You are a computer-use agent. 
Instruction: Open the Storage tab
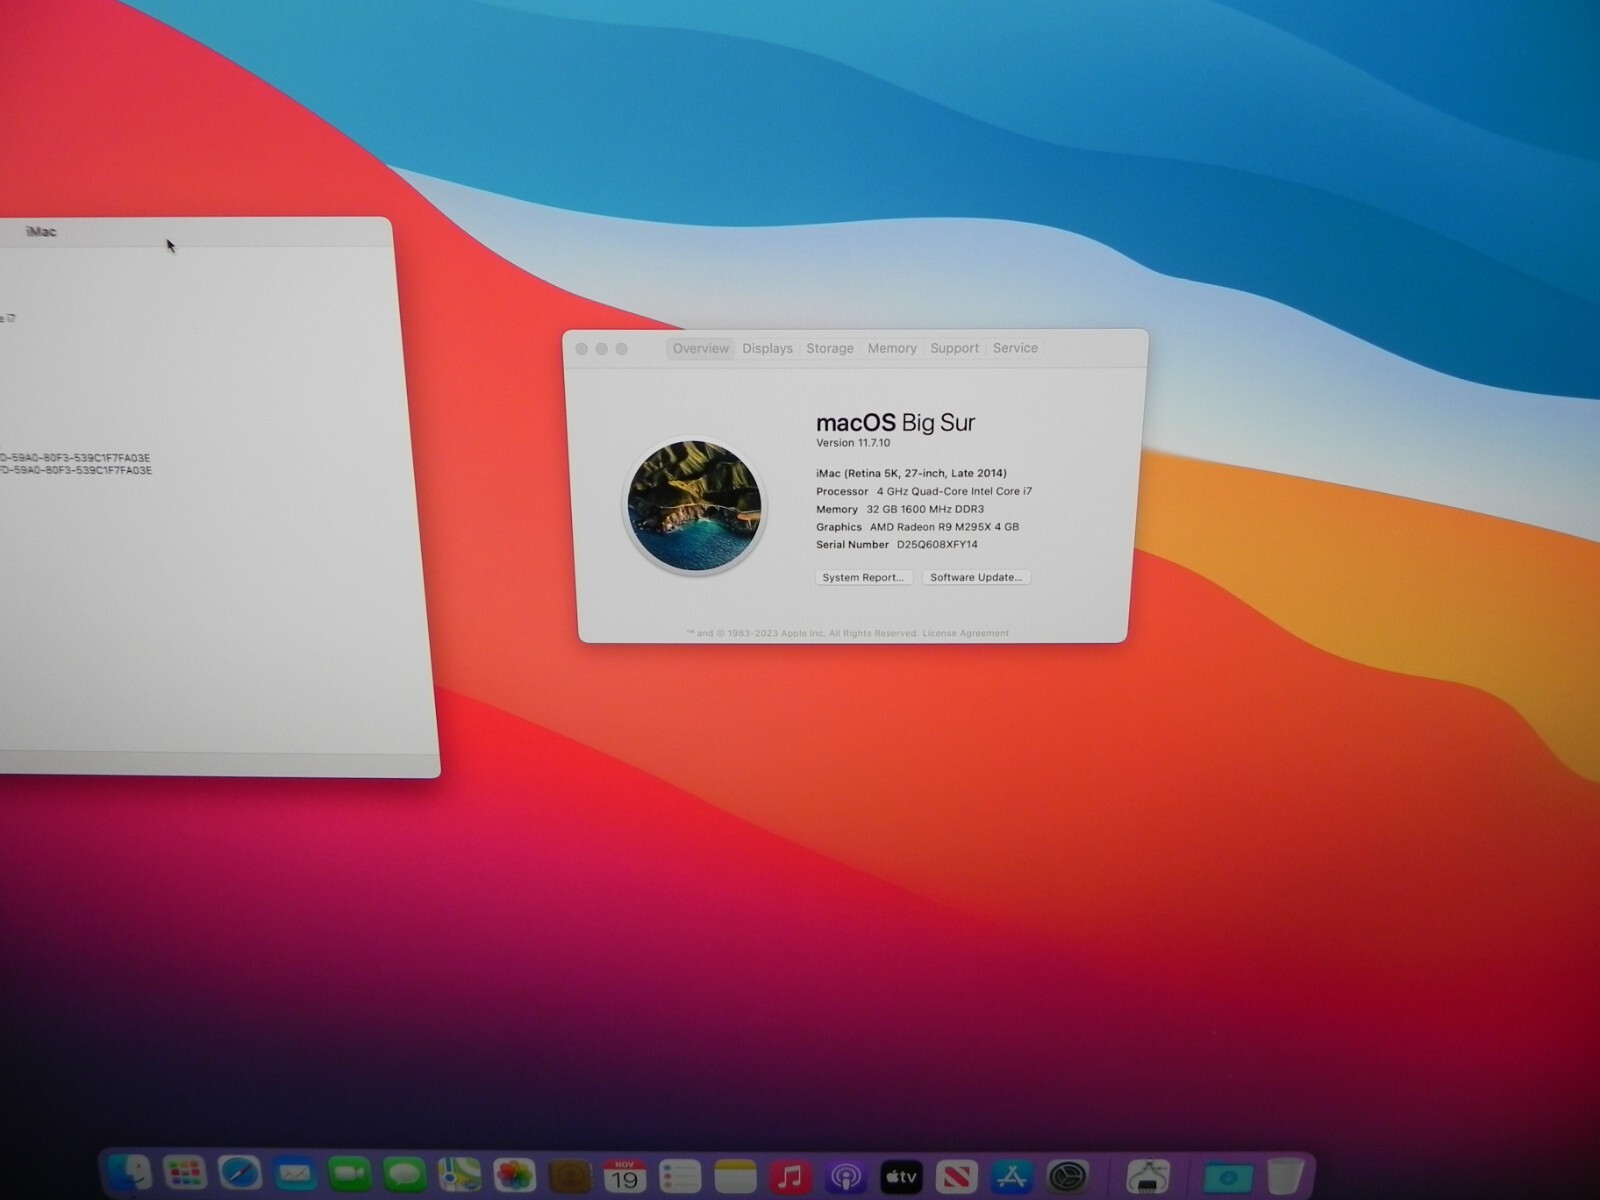tap(830, 348)
